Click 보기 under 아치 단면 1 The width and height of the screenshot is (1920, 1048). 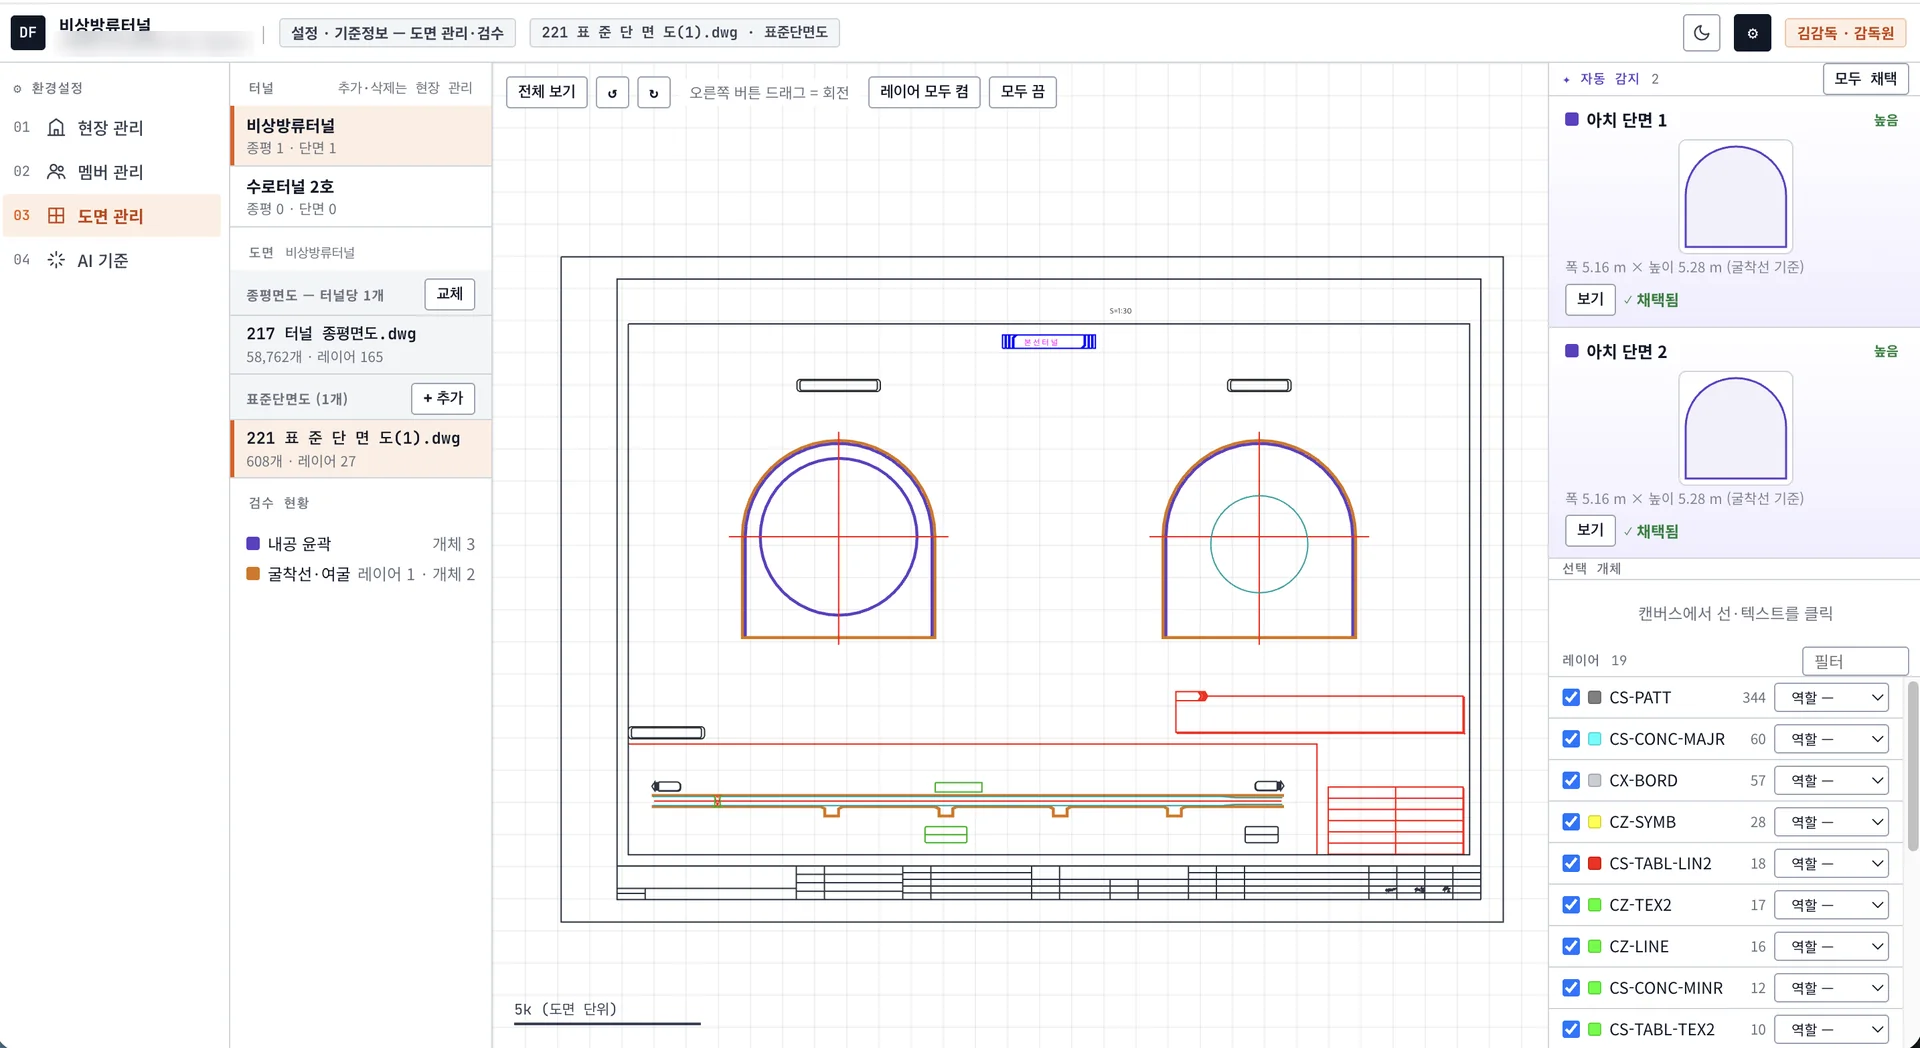[x=1590, y=299]
